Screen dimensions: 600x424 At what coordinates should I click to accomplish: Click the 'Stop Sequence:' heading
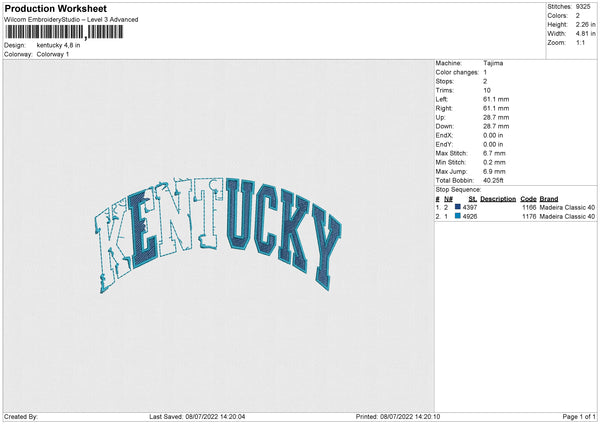[458, 189]
